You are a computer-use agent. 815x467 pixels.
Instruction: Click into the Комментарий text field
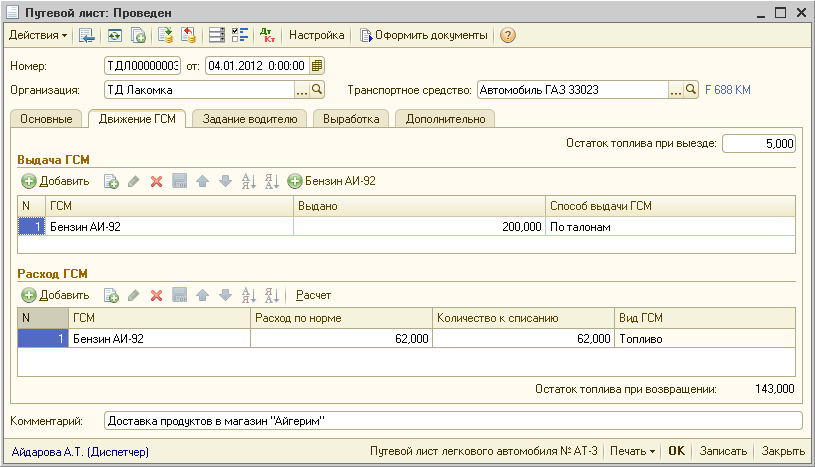(450, 421)
